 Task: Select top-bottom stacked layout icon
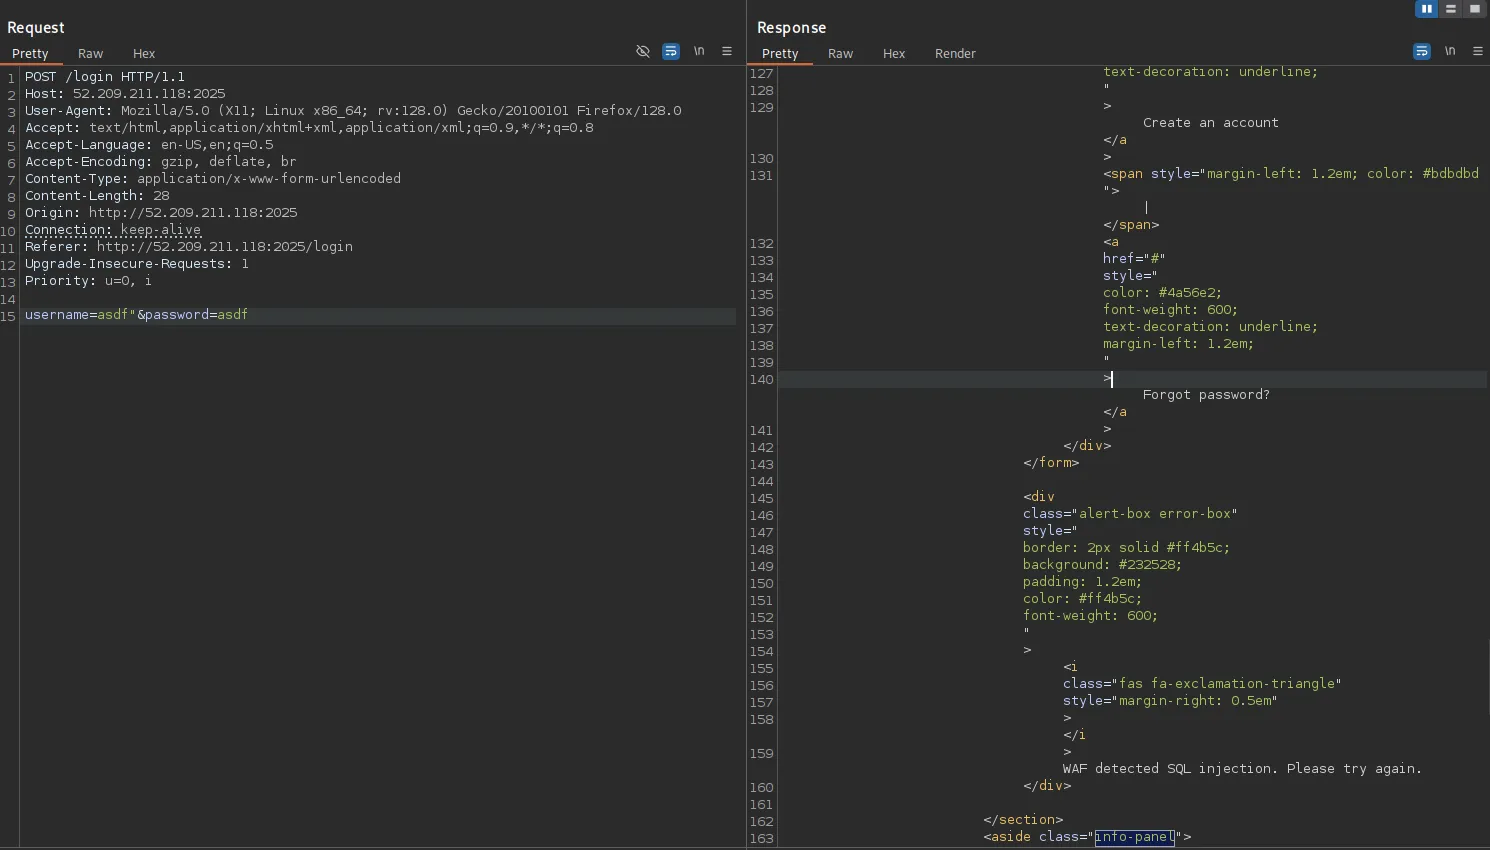tap(1450, 9)
